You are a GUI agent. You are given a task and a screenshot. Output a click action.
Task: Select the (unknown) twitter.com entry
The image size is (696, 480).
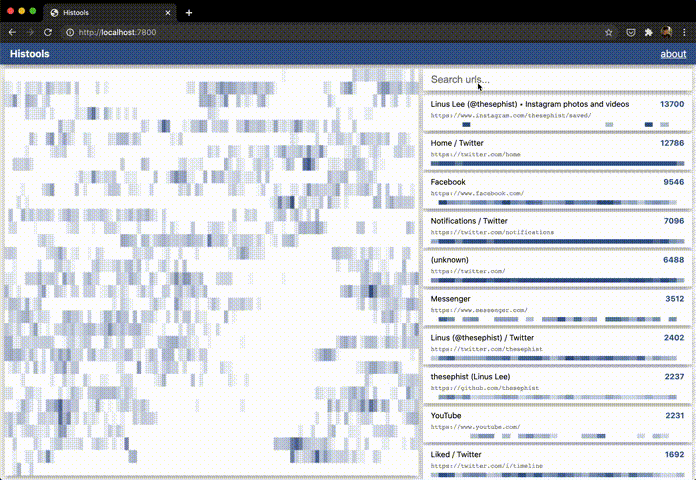pos(557,269)
